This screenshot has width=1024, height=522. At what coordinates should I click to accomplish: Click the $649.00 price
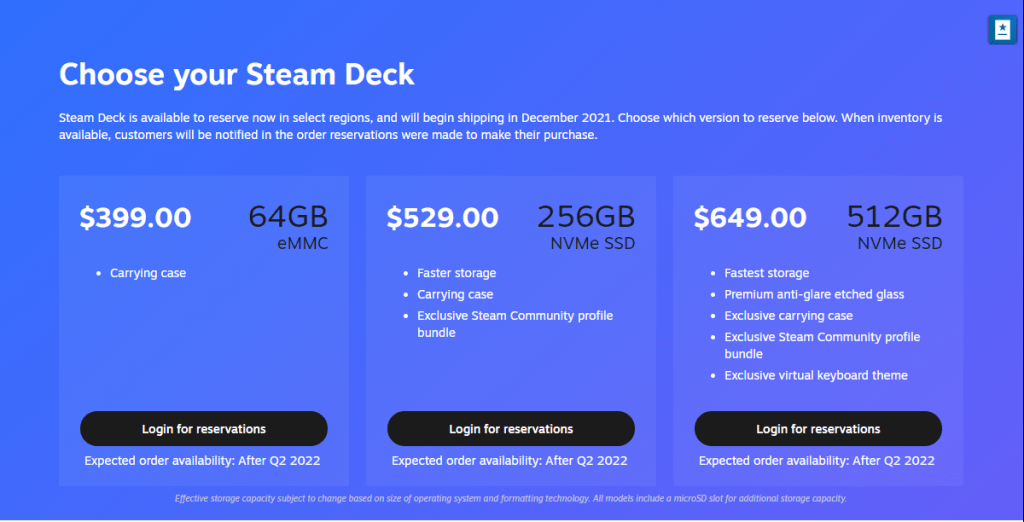[x=750, y=217]
